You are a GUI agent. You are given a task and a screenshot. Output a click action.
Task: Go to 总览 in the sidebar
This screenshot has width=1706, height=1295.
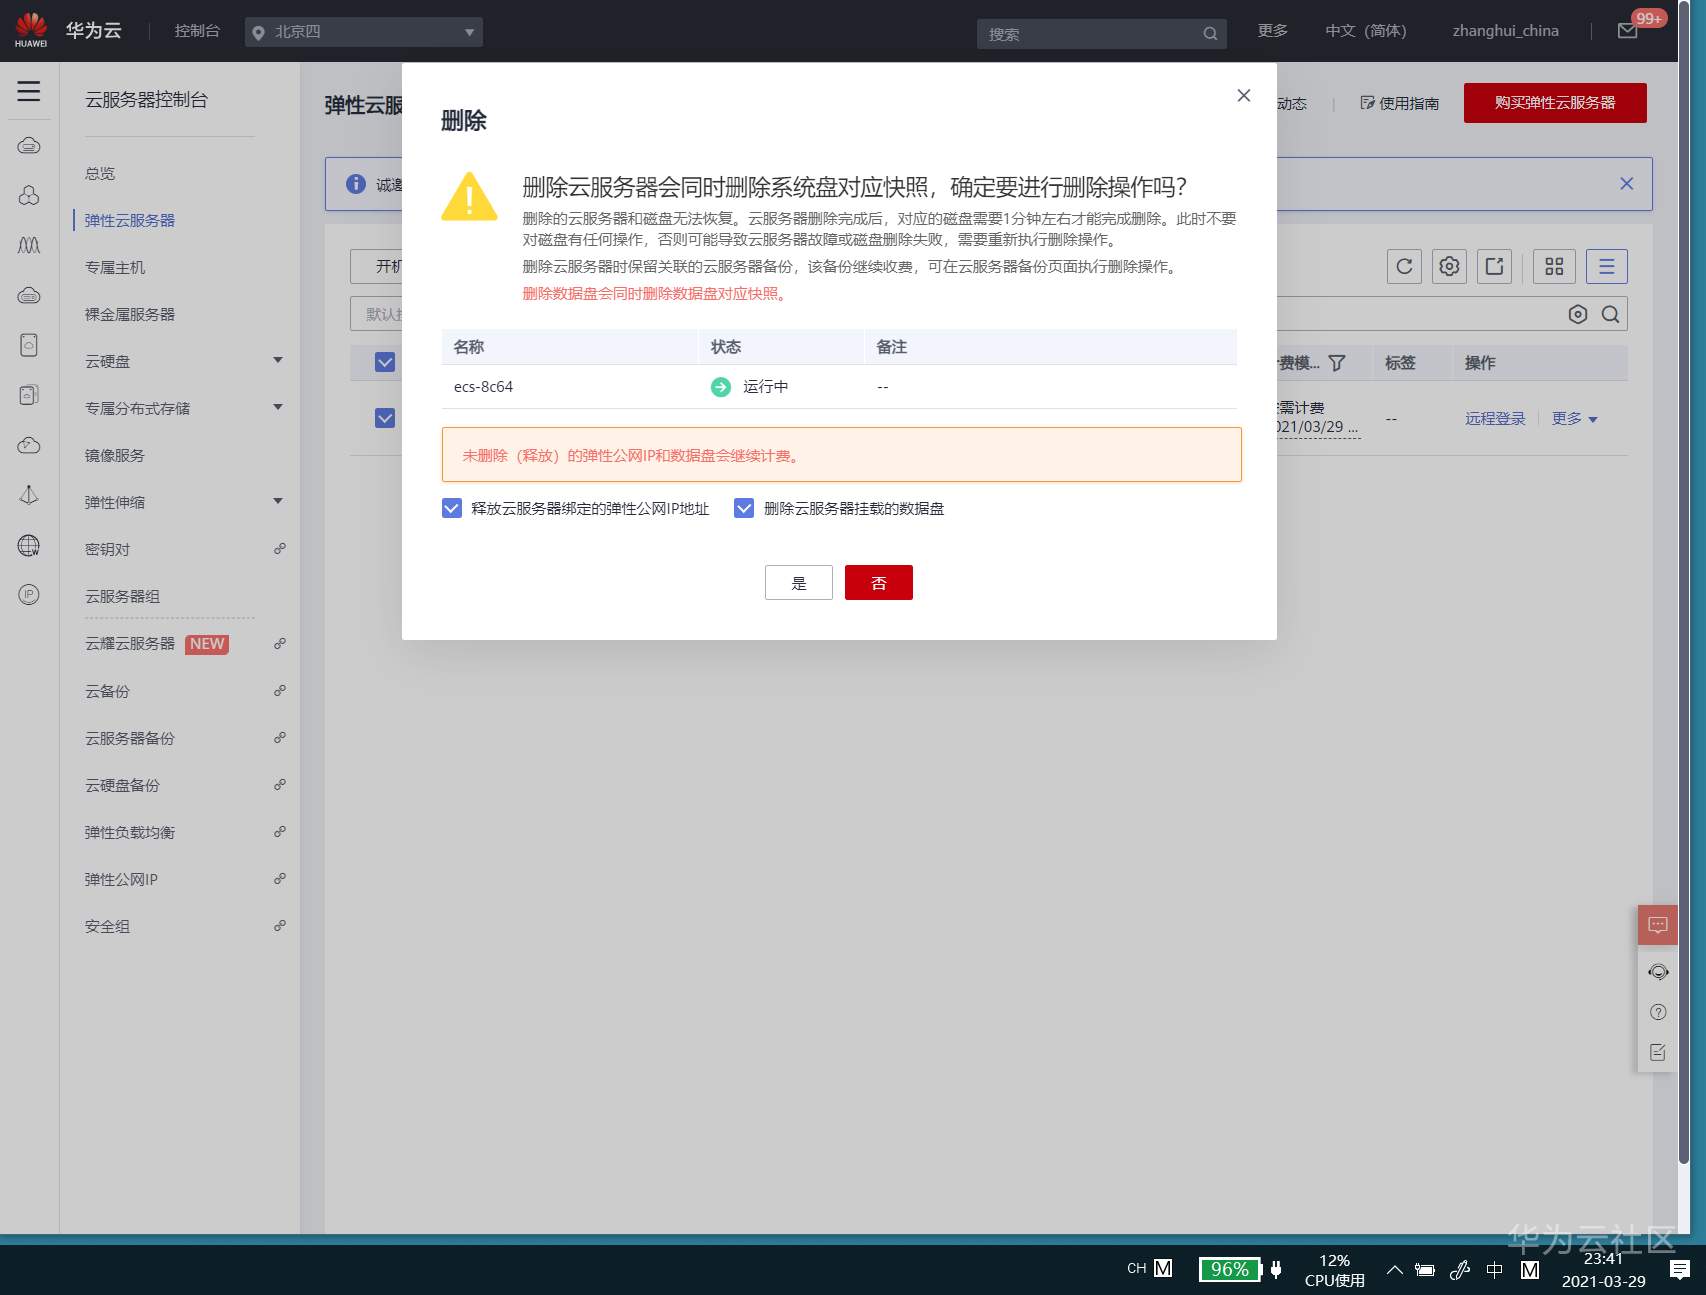(x=100, y=174)
